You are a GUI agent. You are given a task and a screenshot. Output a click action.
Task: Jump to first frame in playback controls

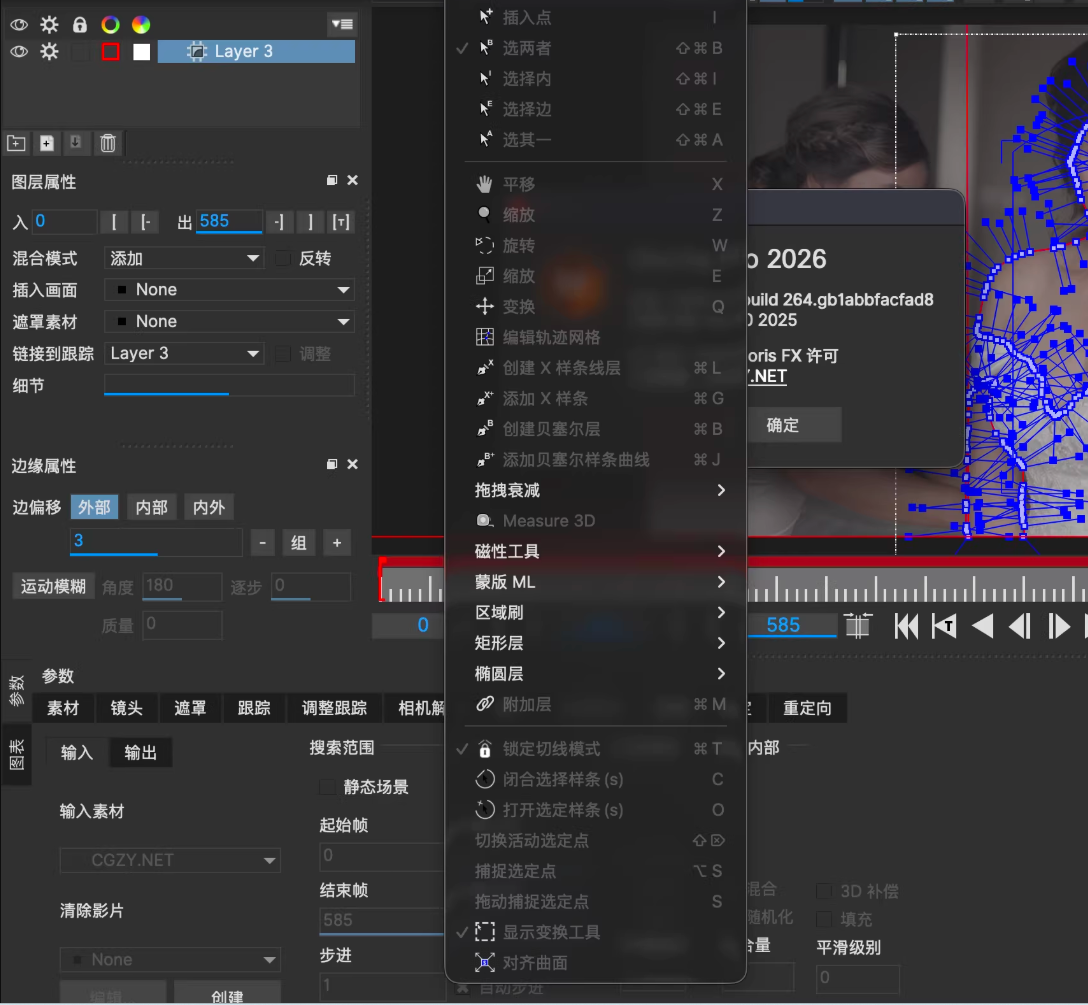click(x=906, y=626)
